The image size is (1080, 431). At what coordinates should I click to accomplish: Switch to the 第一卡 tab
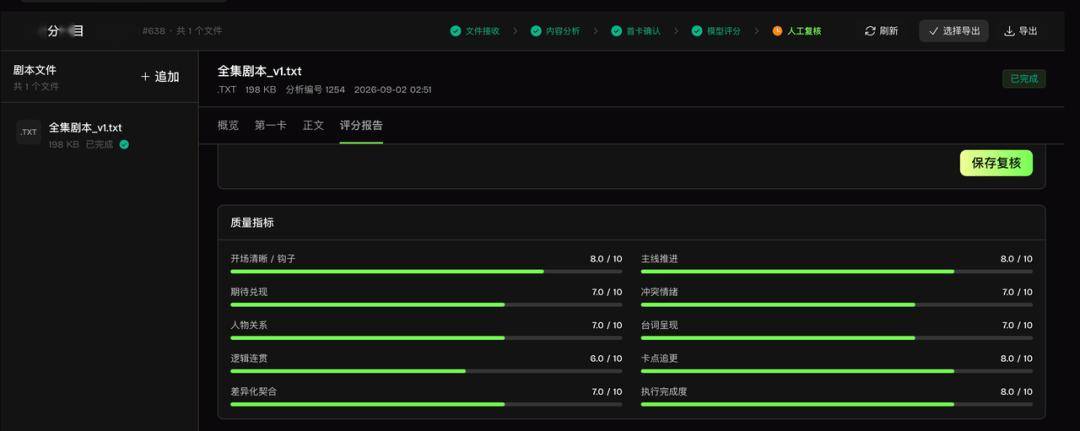[271, 125]
